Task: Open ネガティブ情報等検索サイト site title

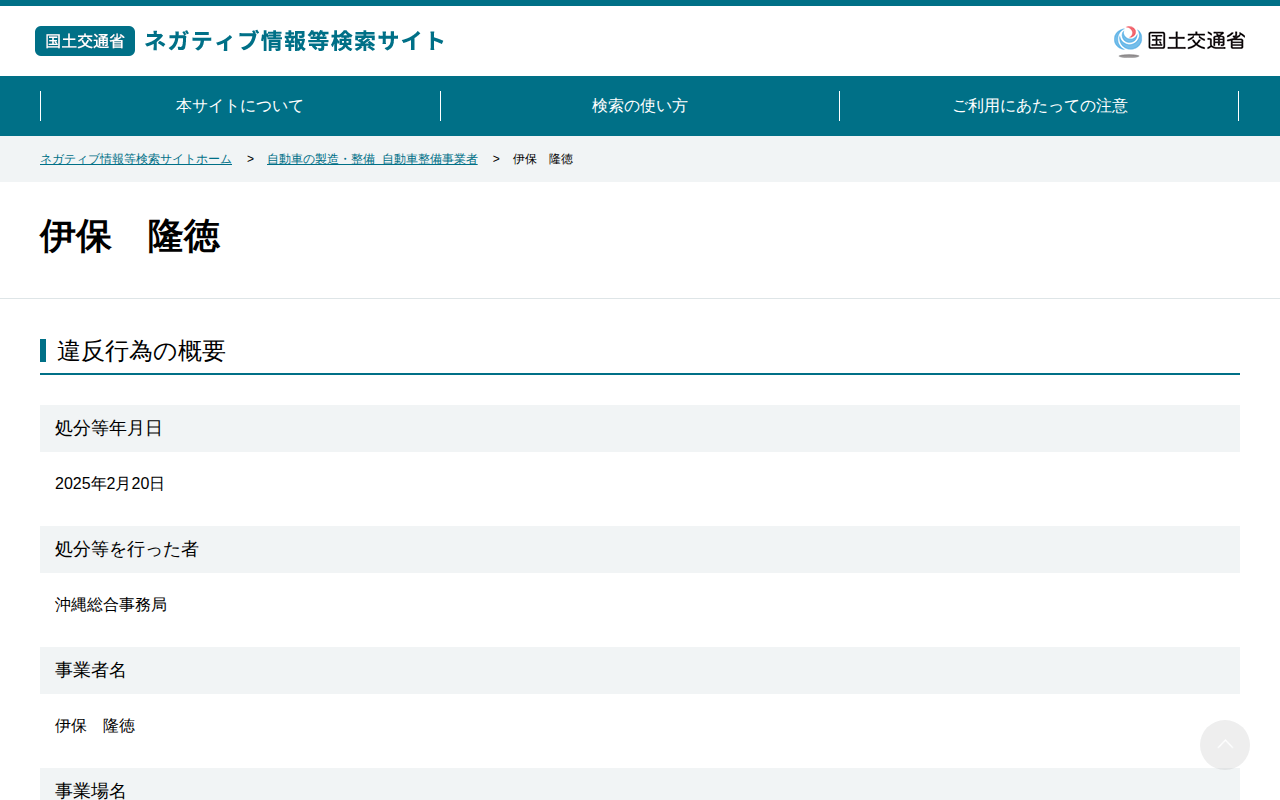Action: pyautogui.click(x=295, y=41)
